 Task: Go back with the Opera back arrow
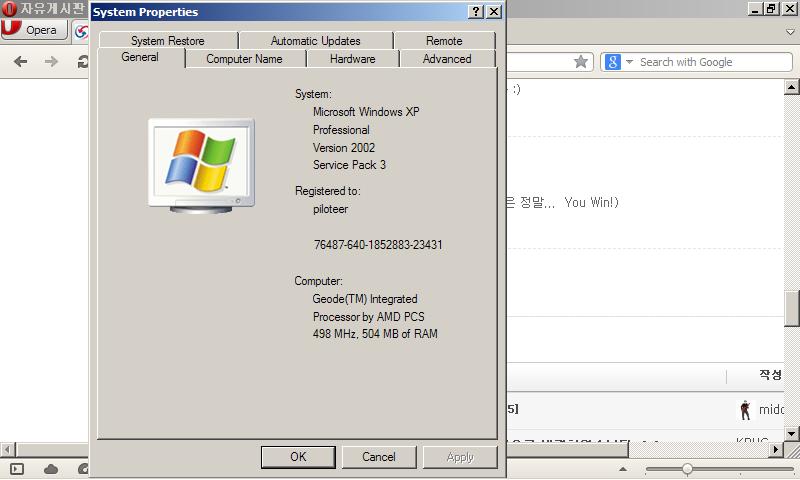(x=20, y=62)
